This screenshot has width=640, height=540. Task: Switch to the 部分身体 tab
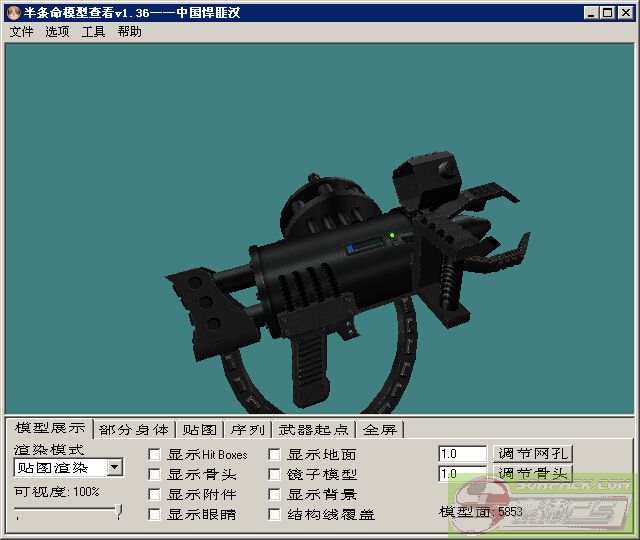[134, 430]
